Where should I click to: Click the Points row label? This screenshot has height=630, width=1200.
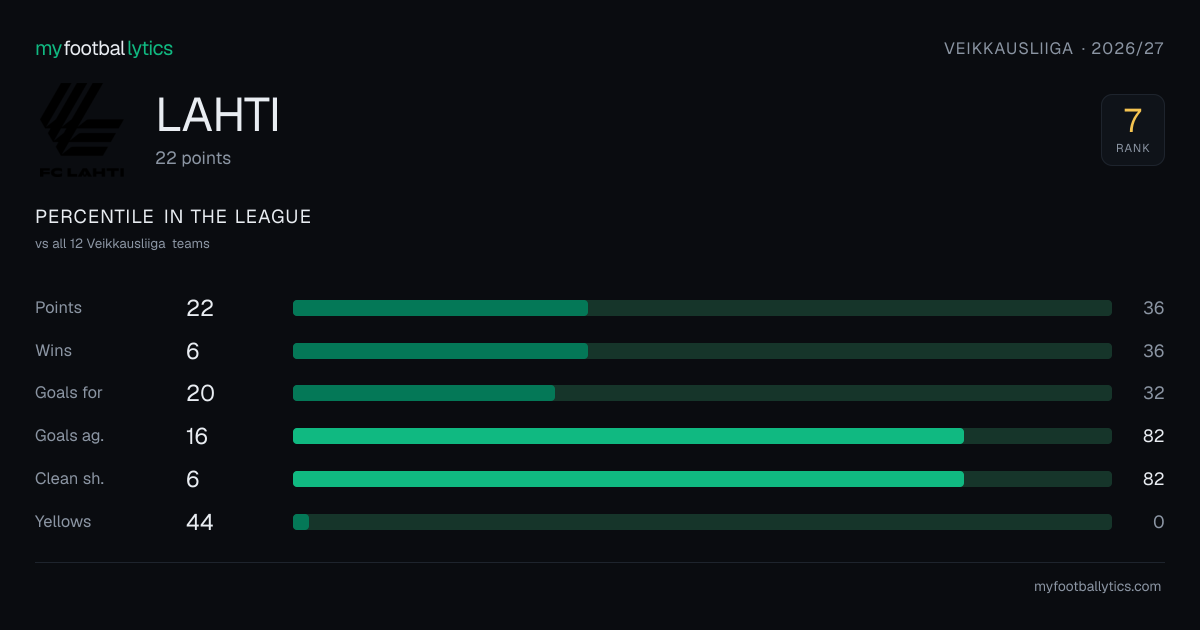coord(58,308)
